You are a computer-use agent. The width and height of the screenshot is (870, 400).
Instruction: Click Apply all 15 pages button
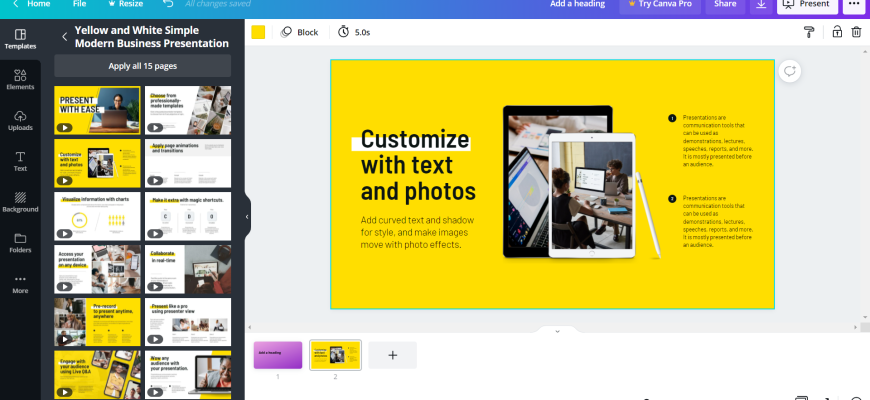(x=142, y=66)
